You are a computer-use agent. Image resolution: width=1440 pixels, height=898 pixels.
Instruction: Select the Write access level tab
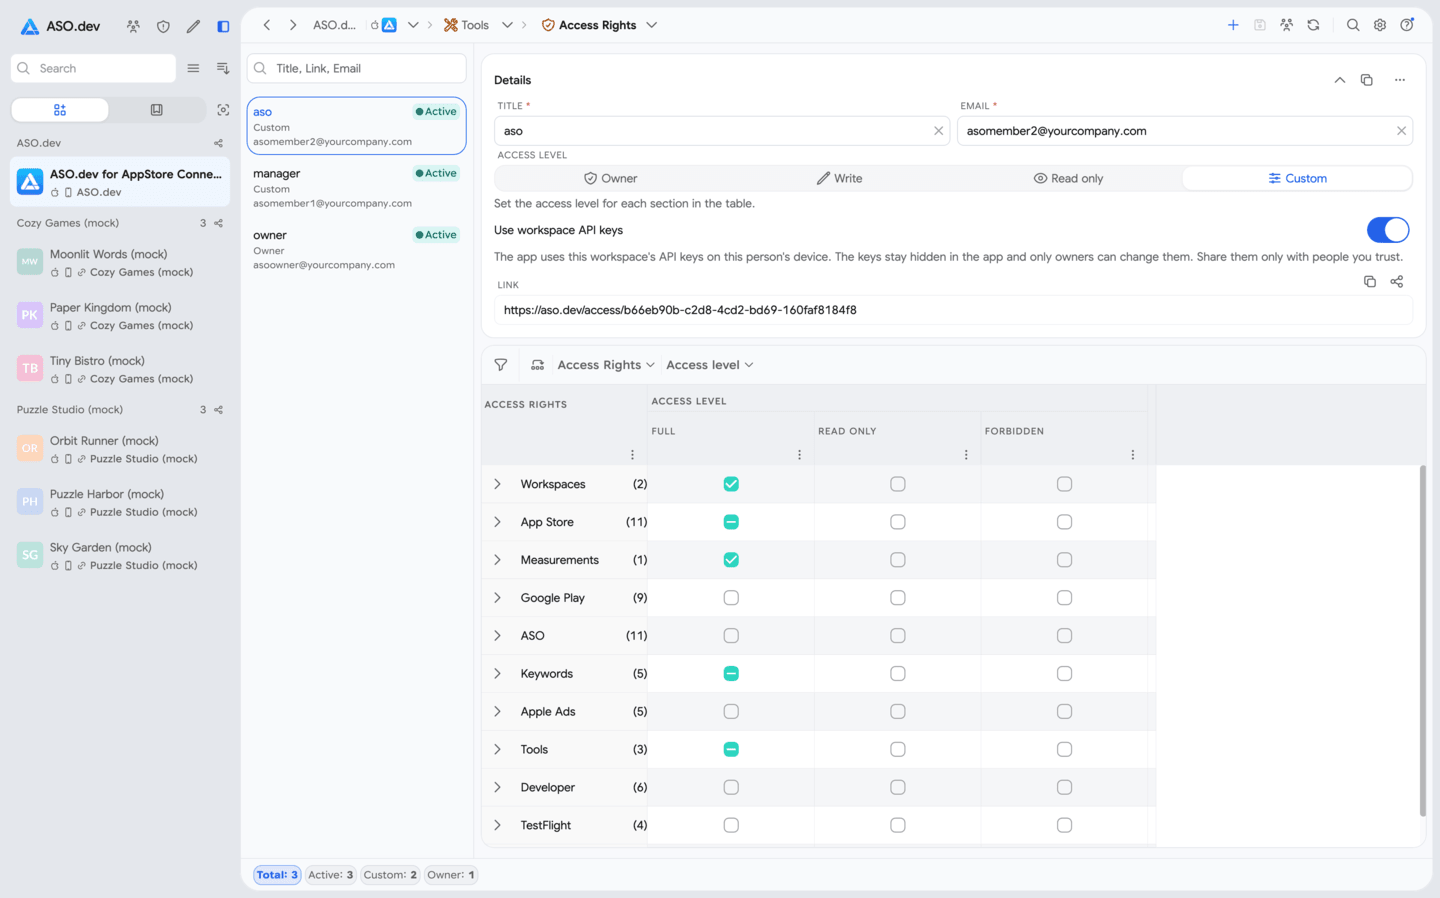[x=839, y=178]
